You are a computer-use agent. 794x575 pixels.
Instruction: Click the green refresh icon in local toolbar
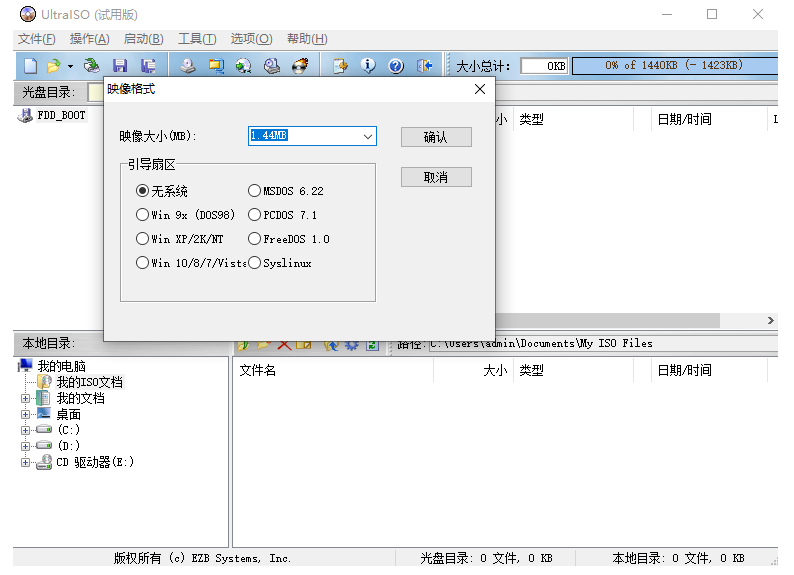[372, 345]
